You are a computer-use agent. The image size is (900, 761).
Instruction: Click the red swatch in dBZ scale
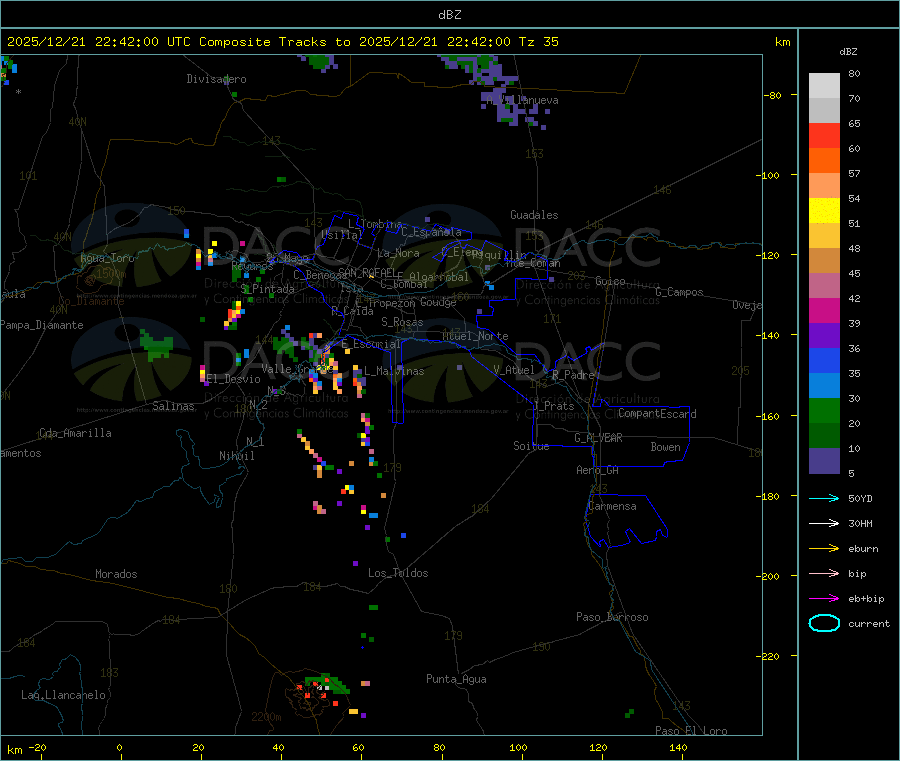pyautogui.click(x=824, y=135)
